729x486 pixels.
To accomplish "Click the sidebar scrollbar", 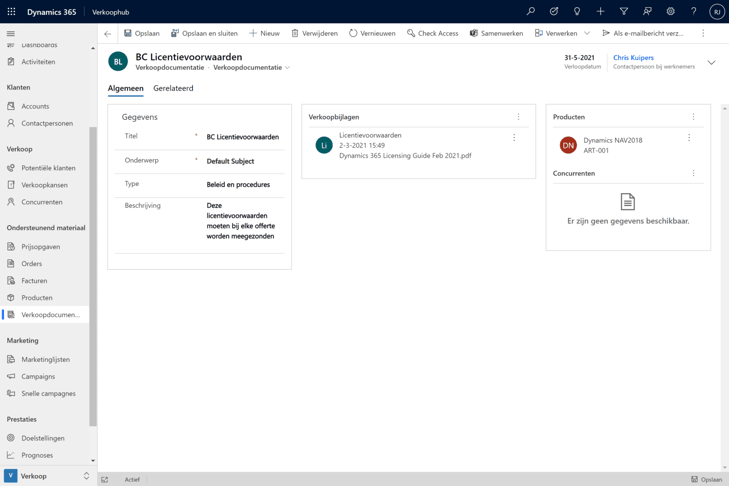I will pos(93,276).
